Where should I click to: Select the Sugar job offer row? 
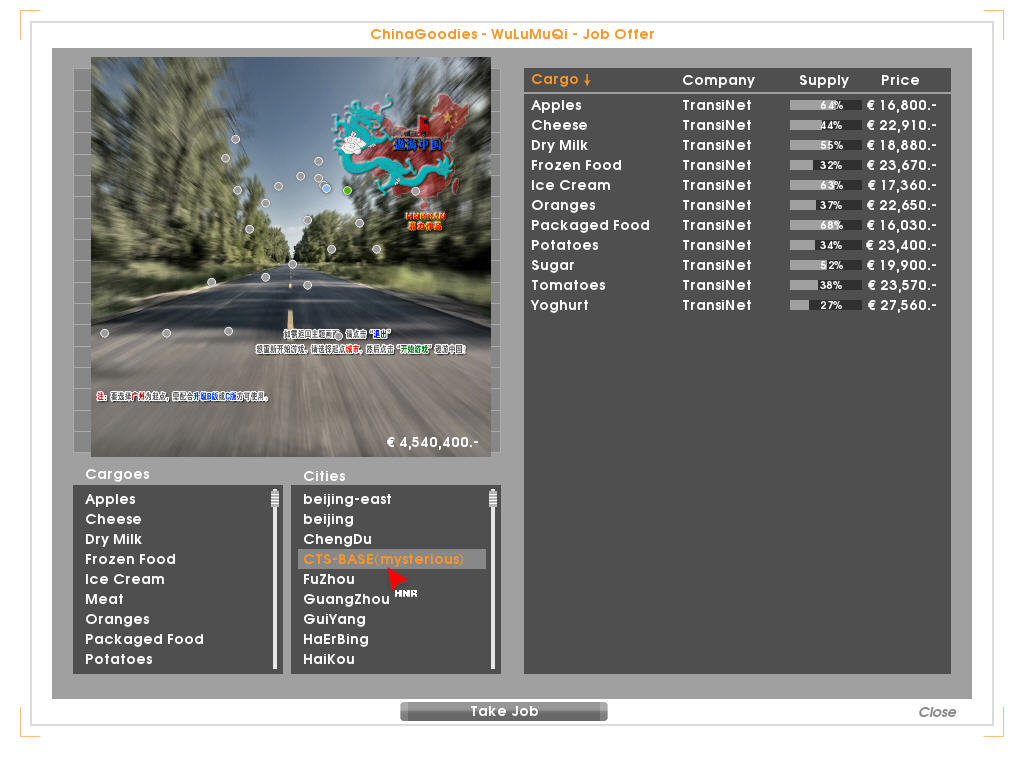pos(737,265)
